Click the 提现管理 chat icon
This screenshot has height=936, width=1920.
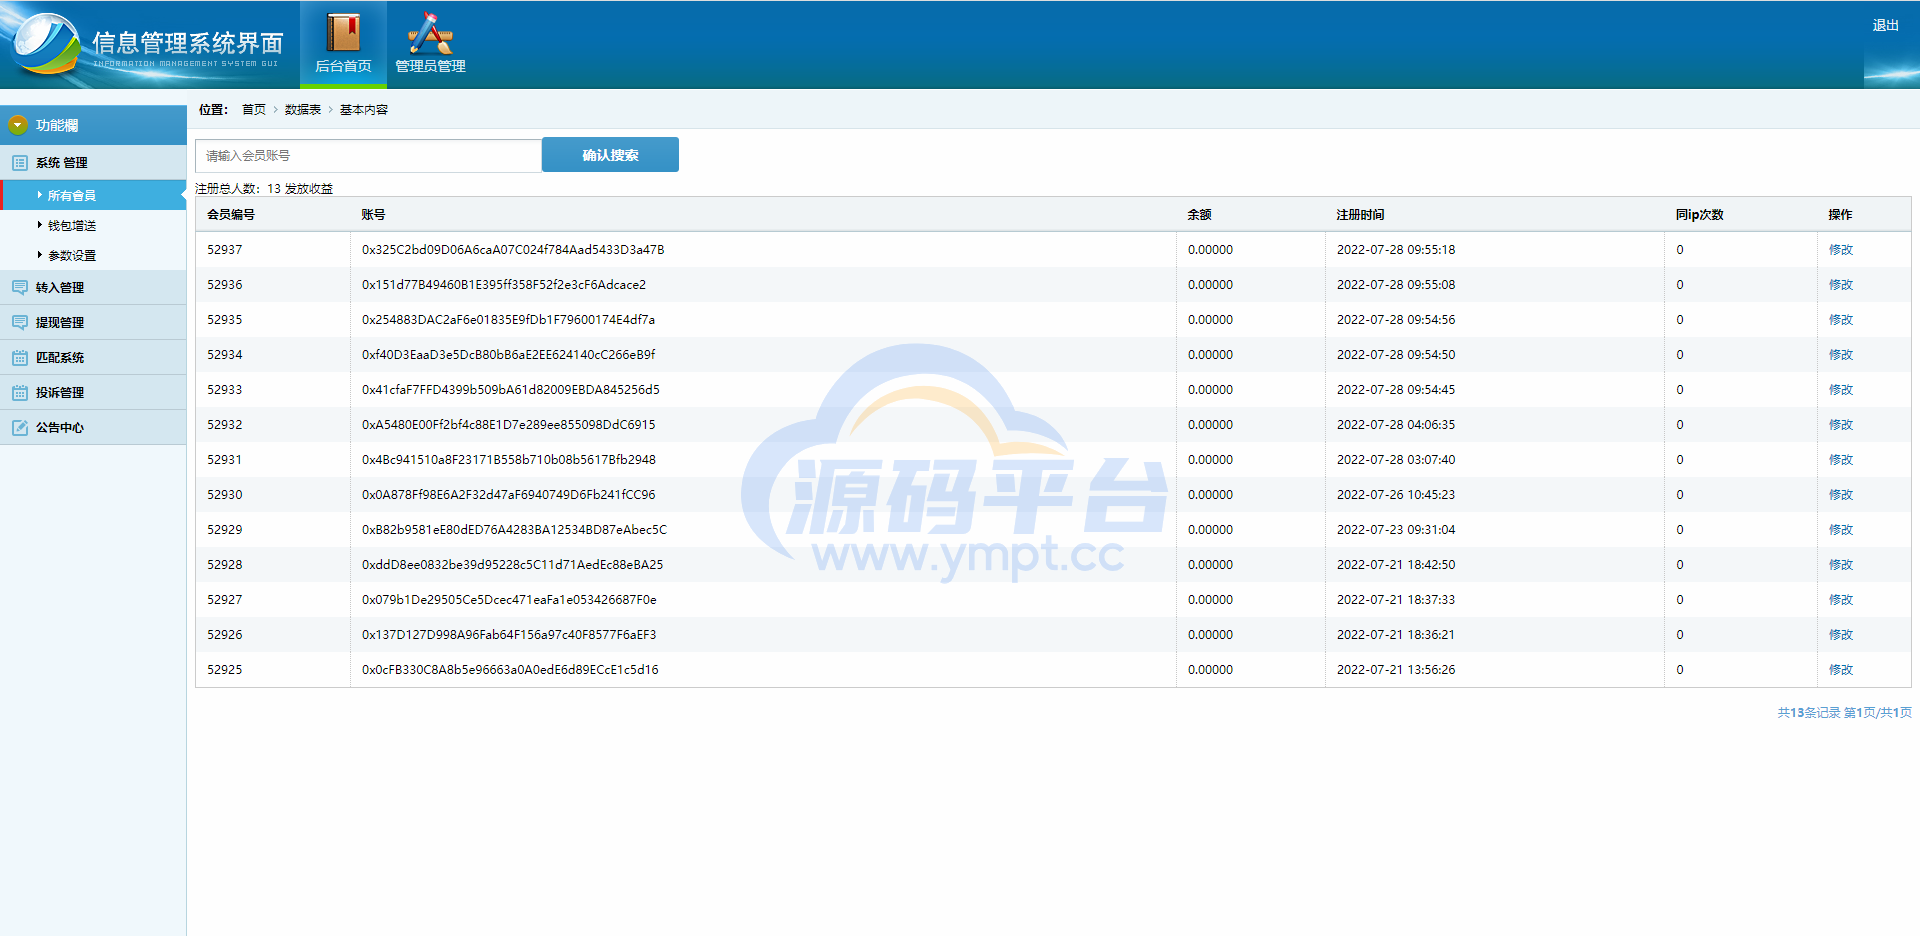pos(19,323)
